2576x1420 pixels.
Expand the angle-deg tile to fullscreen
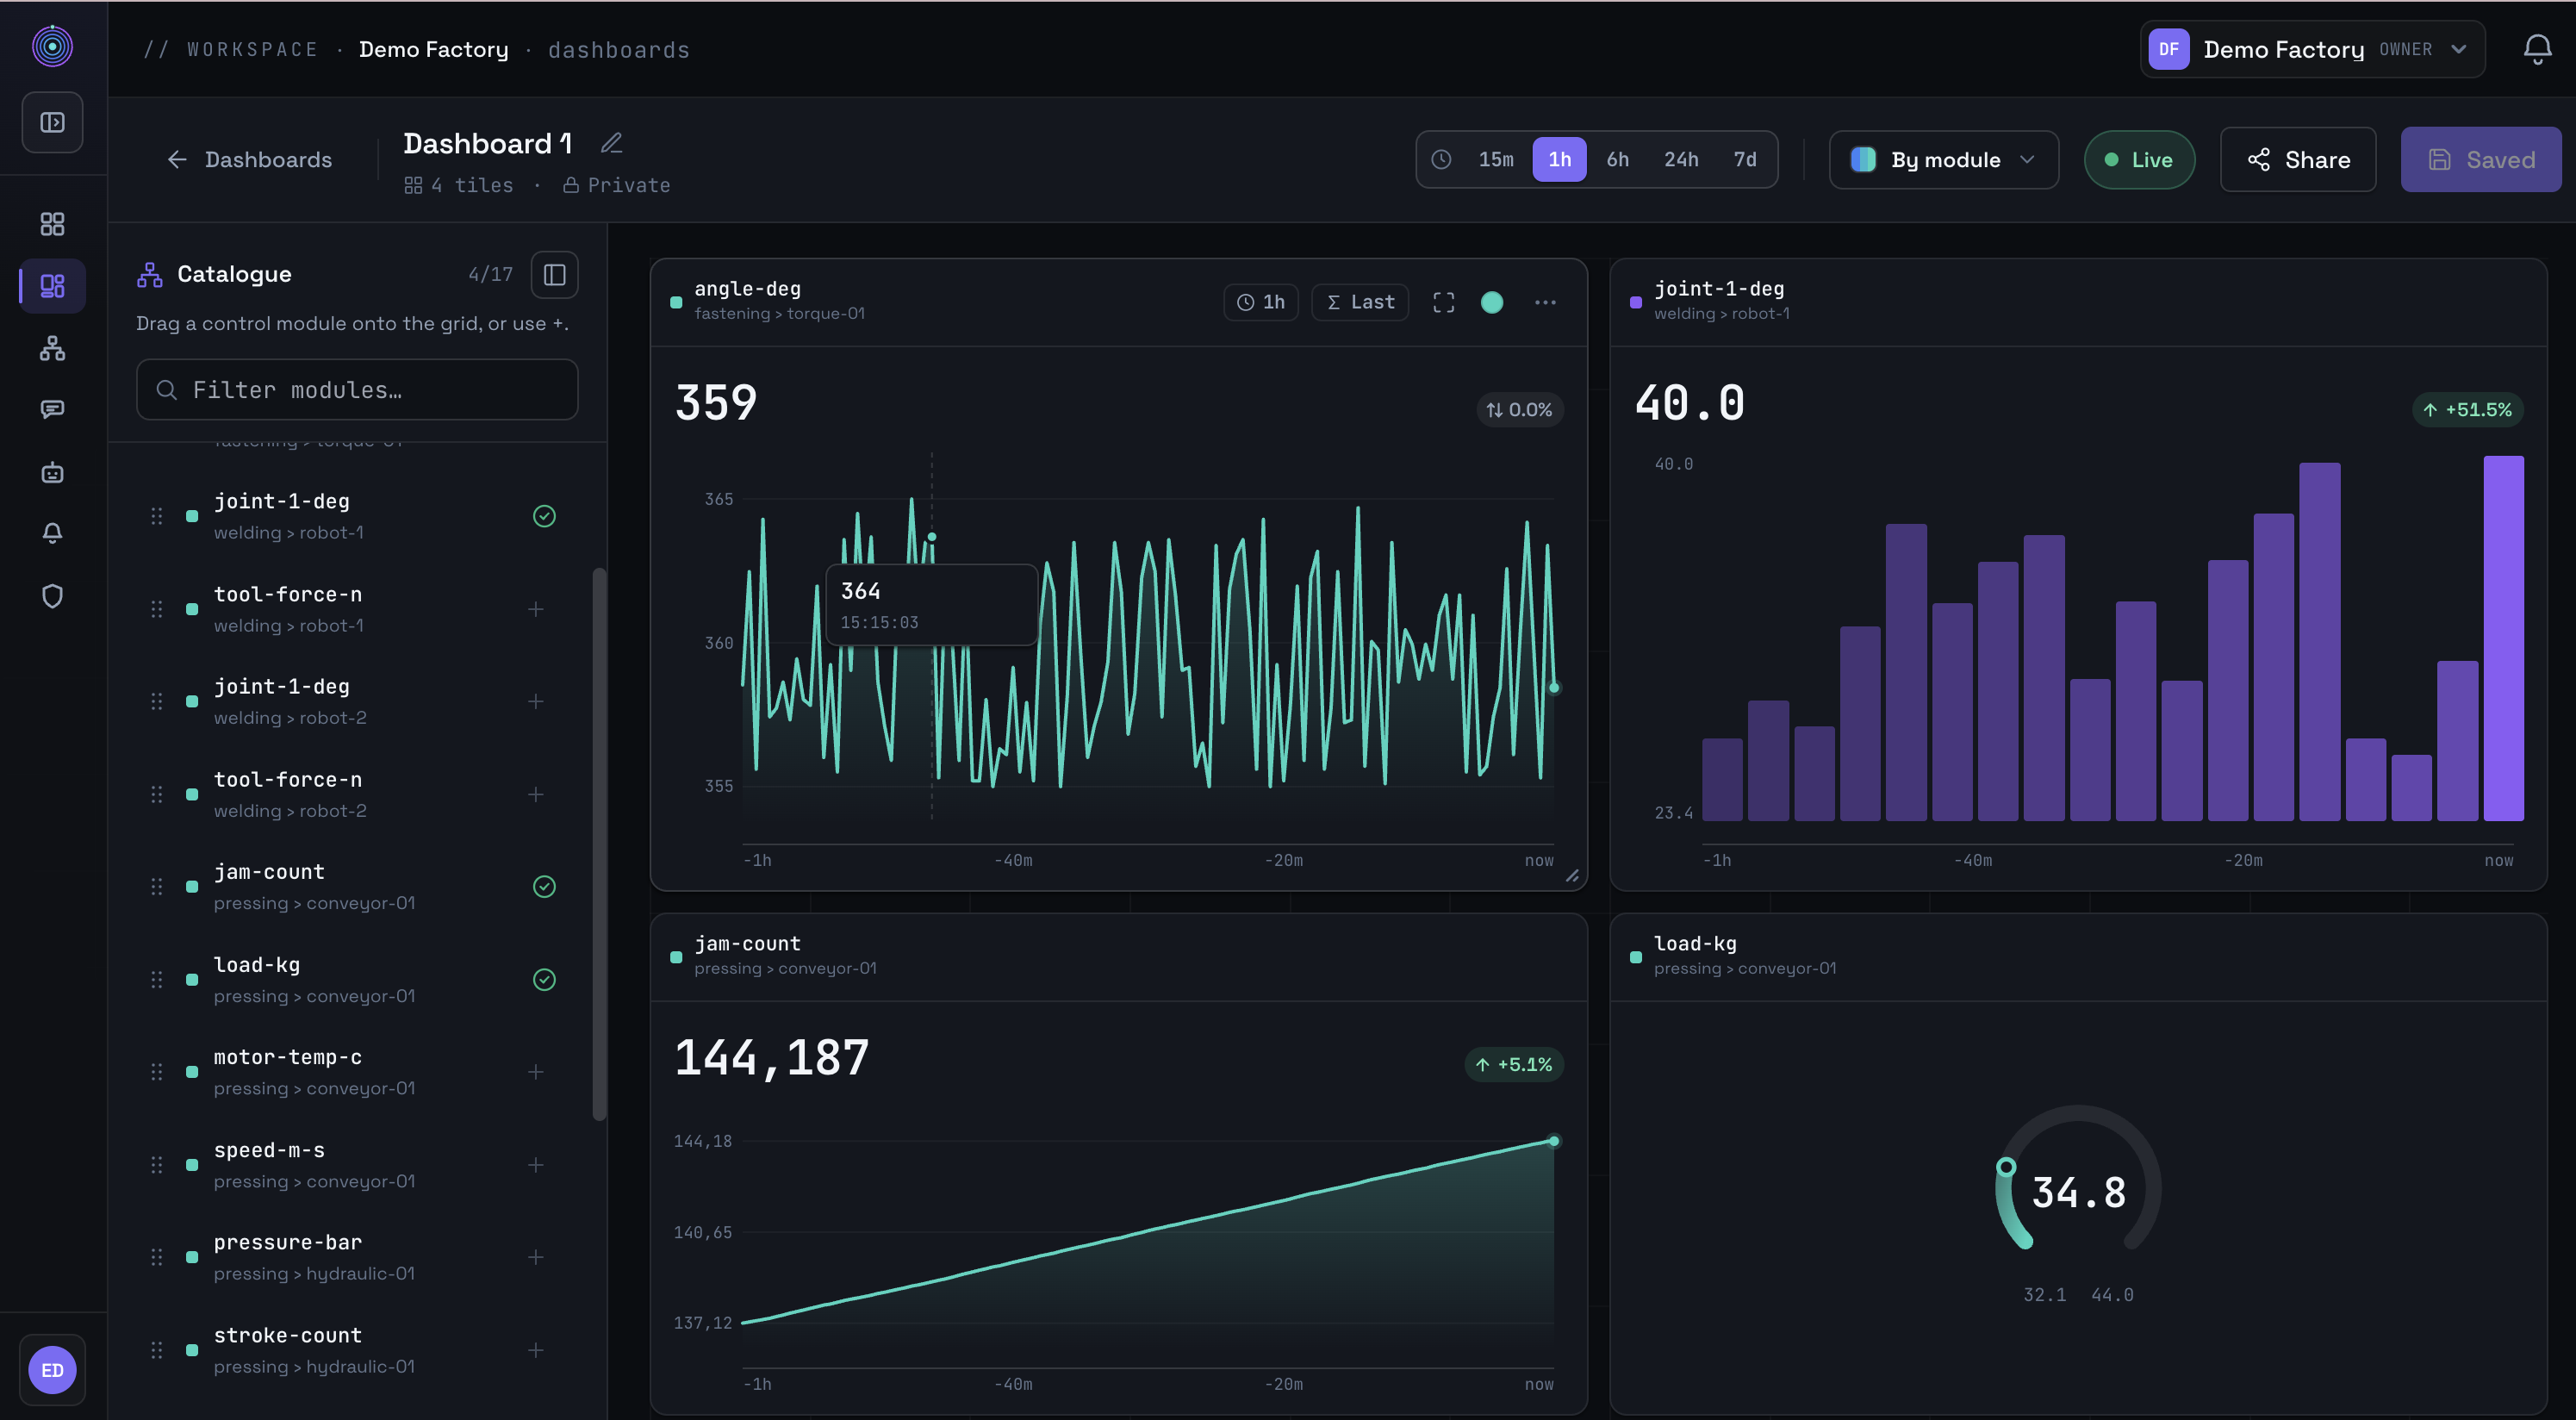[x=1443, y=302]
